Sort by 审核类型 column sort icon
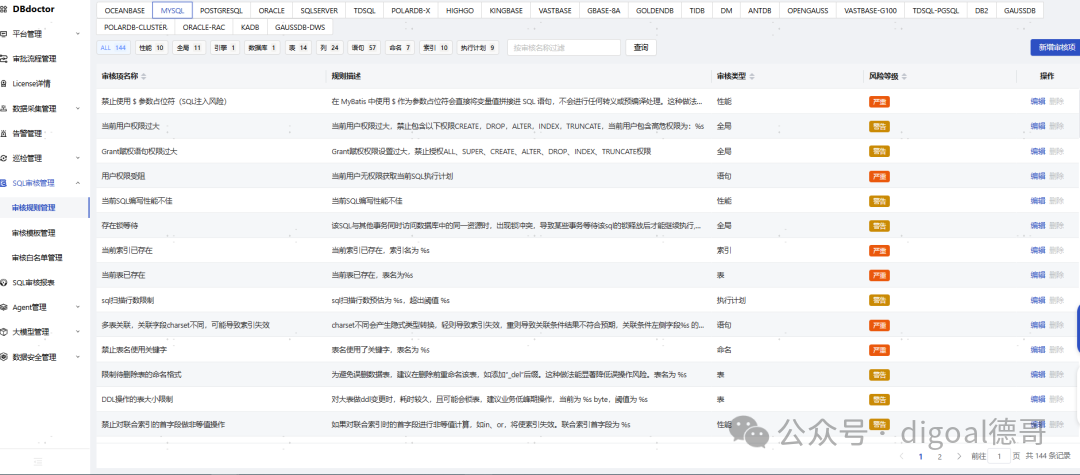1080x475 pixels. pyautogui.click(x=752, y=76)
